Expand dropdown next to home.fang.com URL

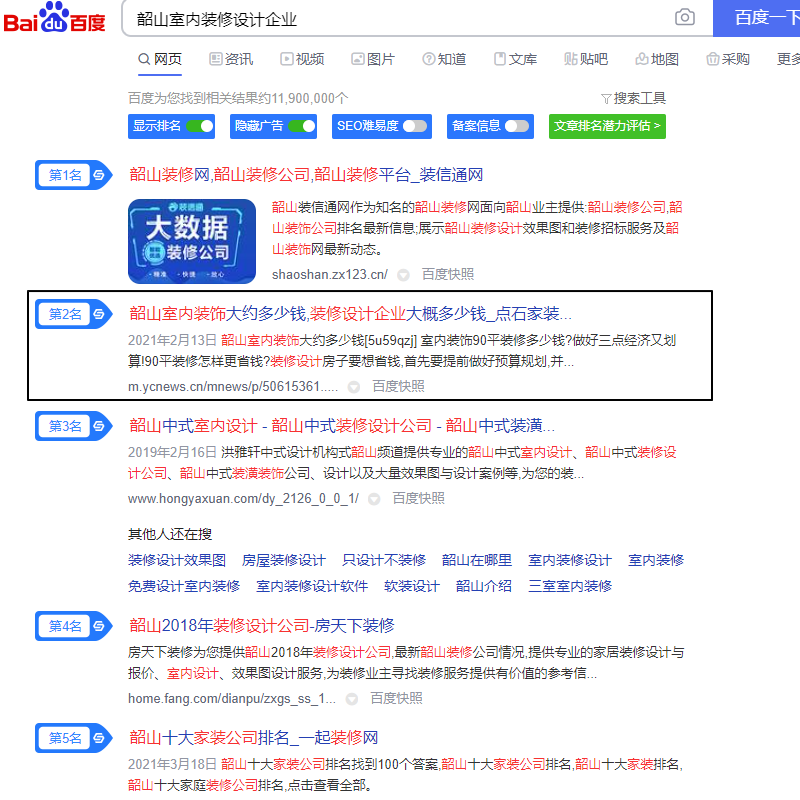352,699
